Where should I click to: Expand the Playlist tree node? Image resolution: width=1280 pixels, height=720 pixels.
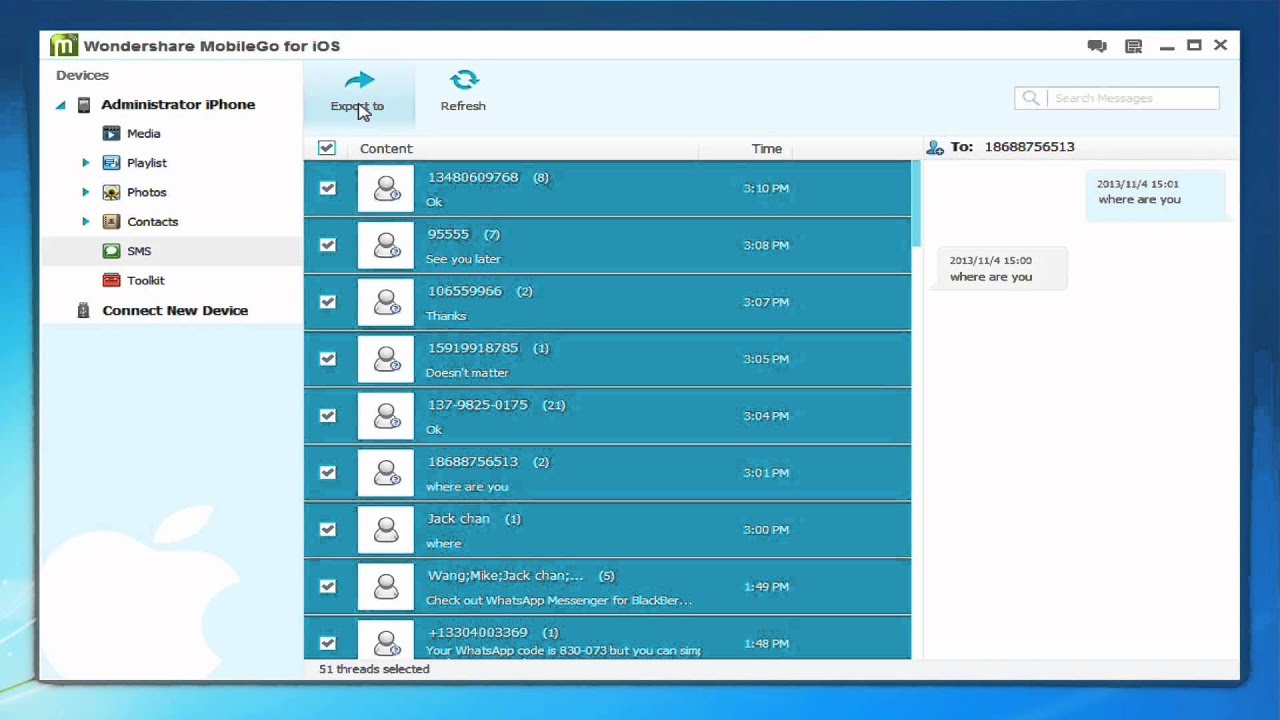coord(85,163)
